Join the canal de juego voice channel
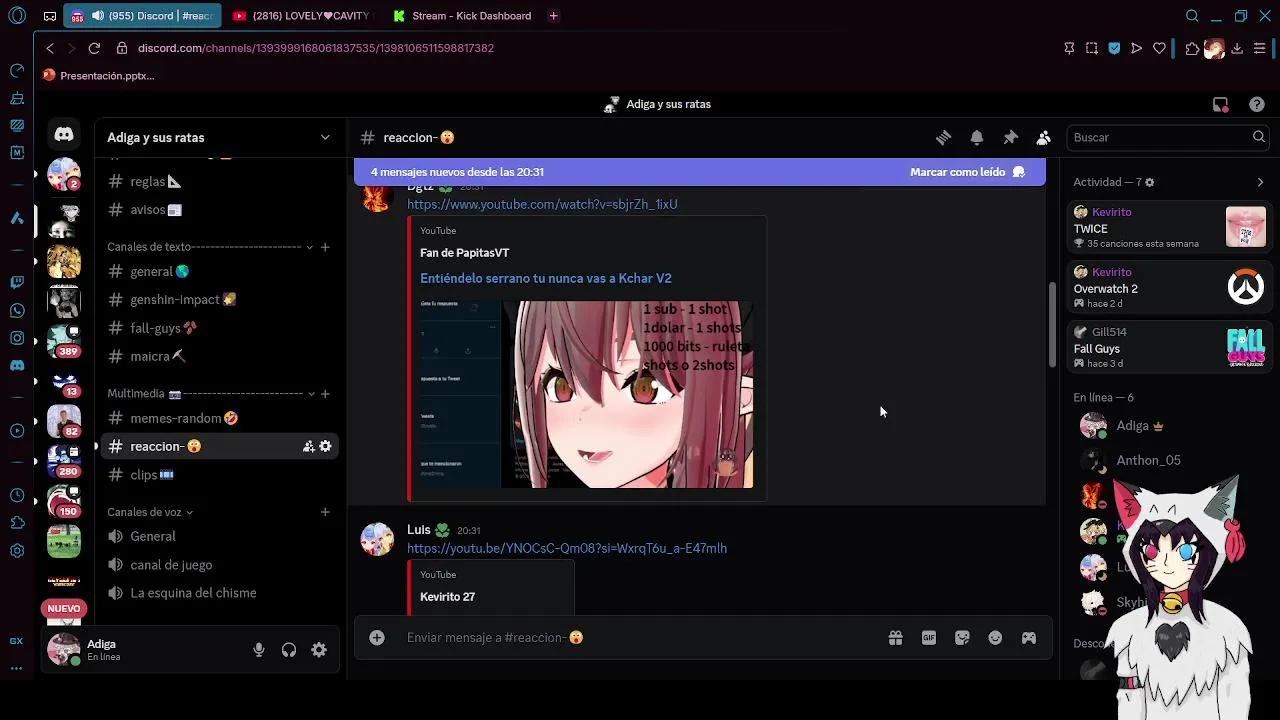Viewport: 1280px width, 720px height. coord(219,565)
